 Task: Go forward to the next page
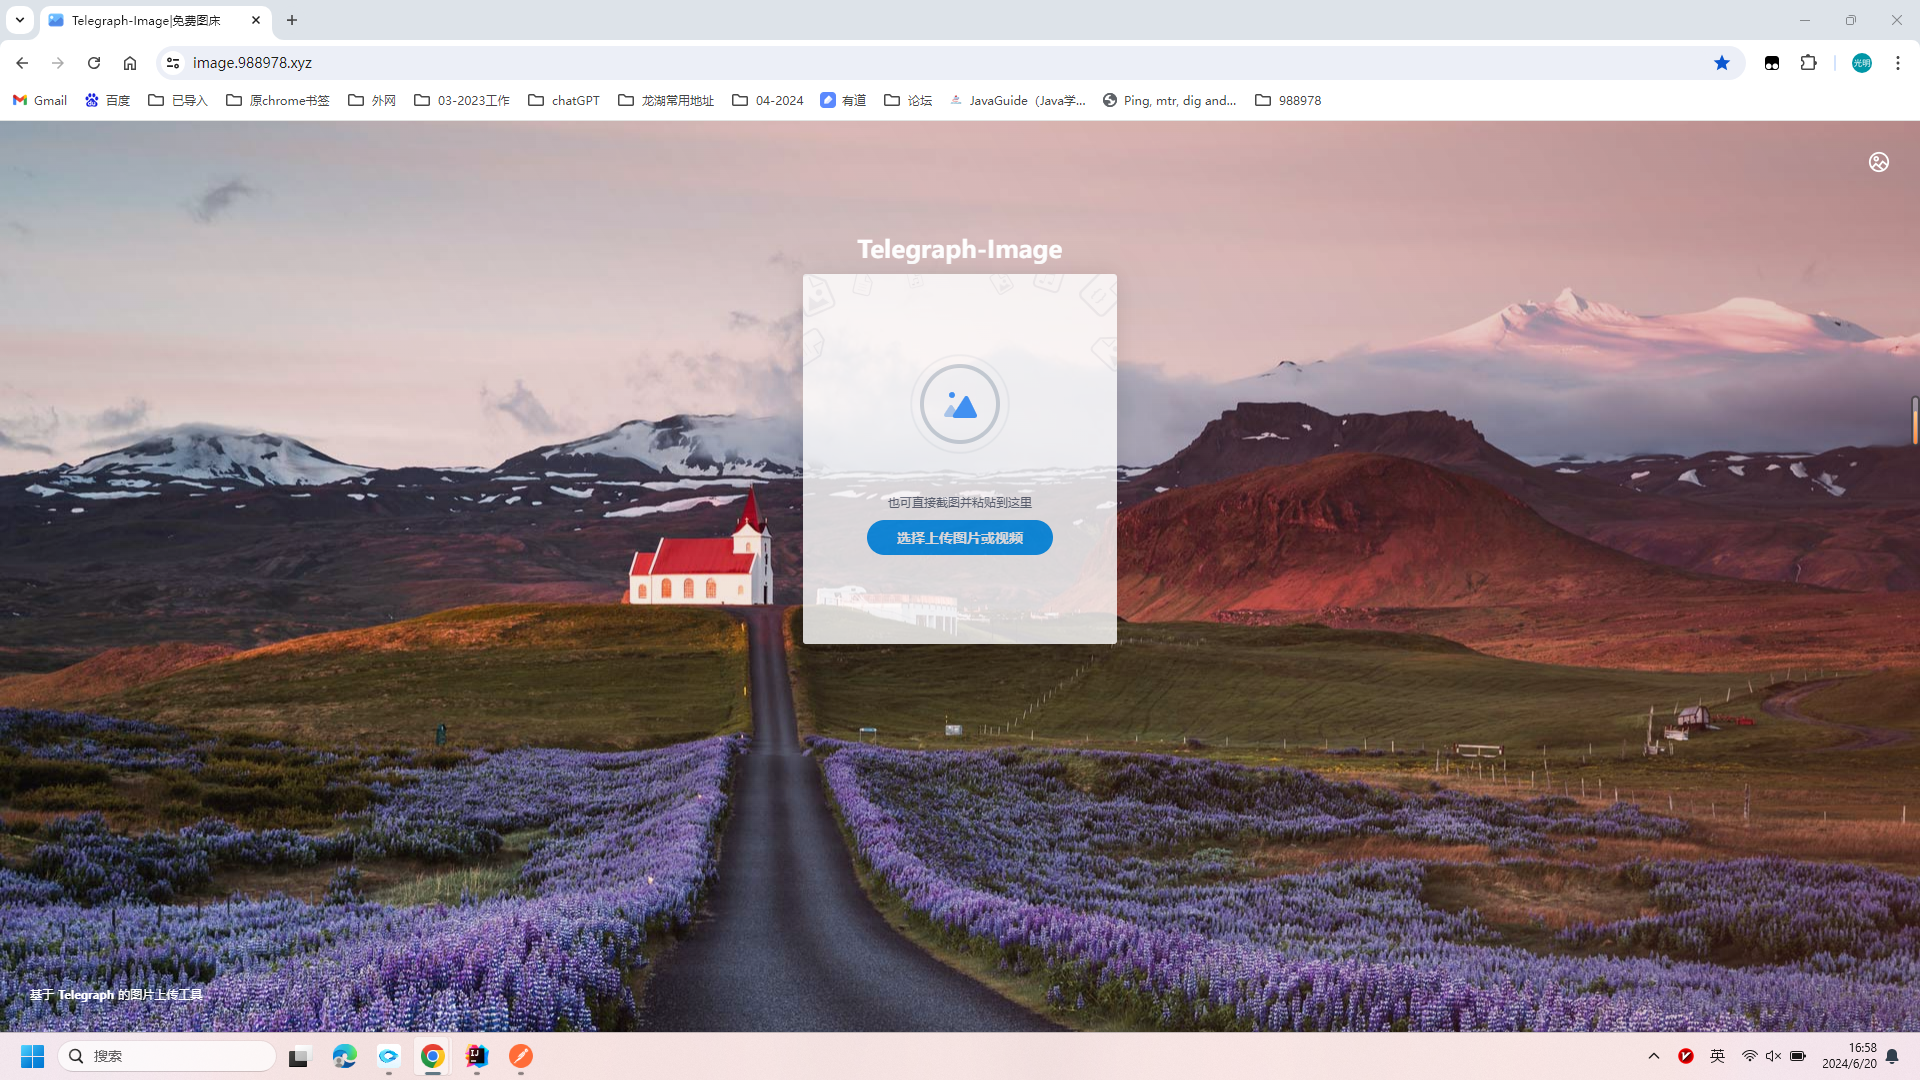coord(58,63)
